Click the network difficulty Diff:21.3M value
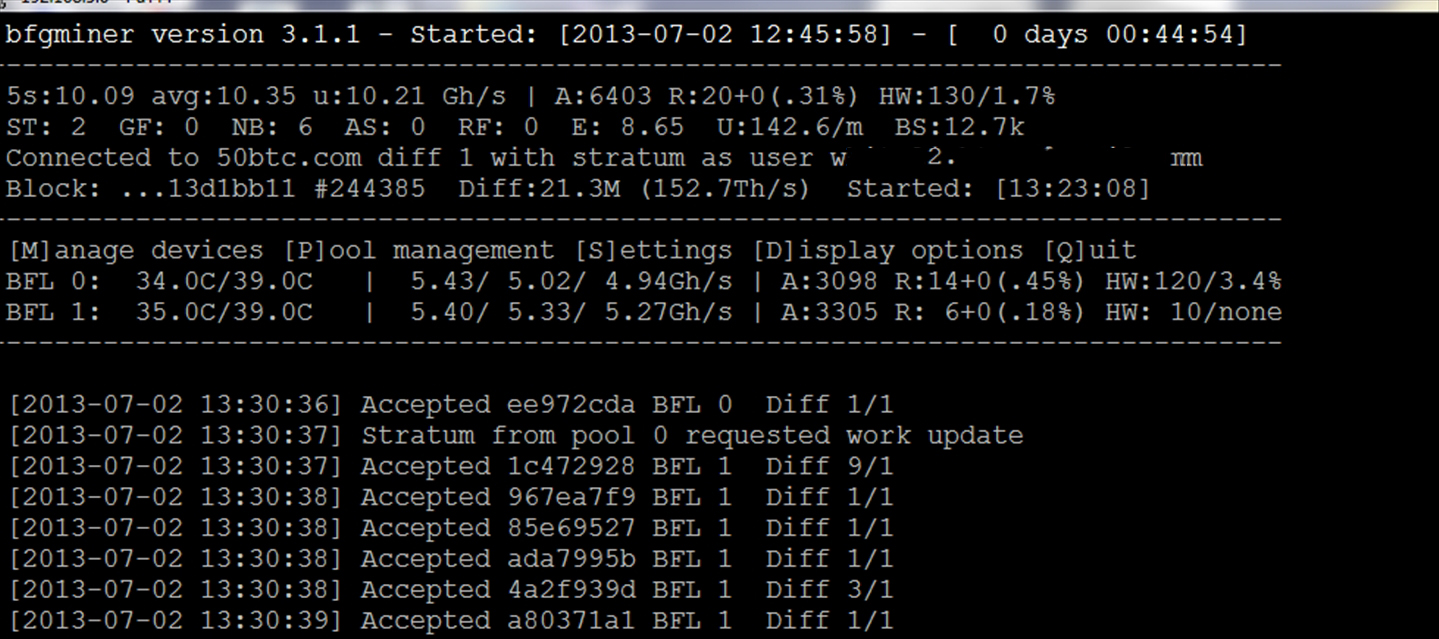The width and height of the screenshot is (1439, 639). click(x=529, y=189)
